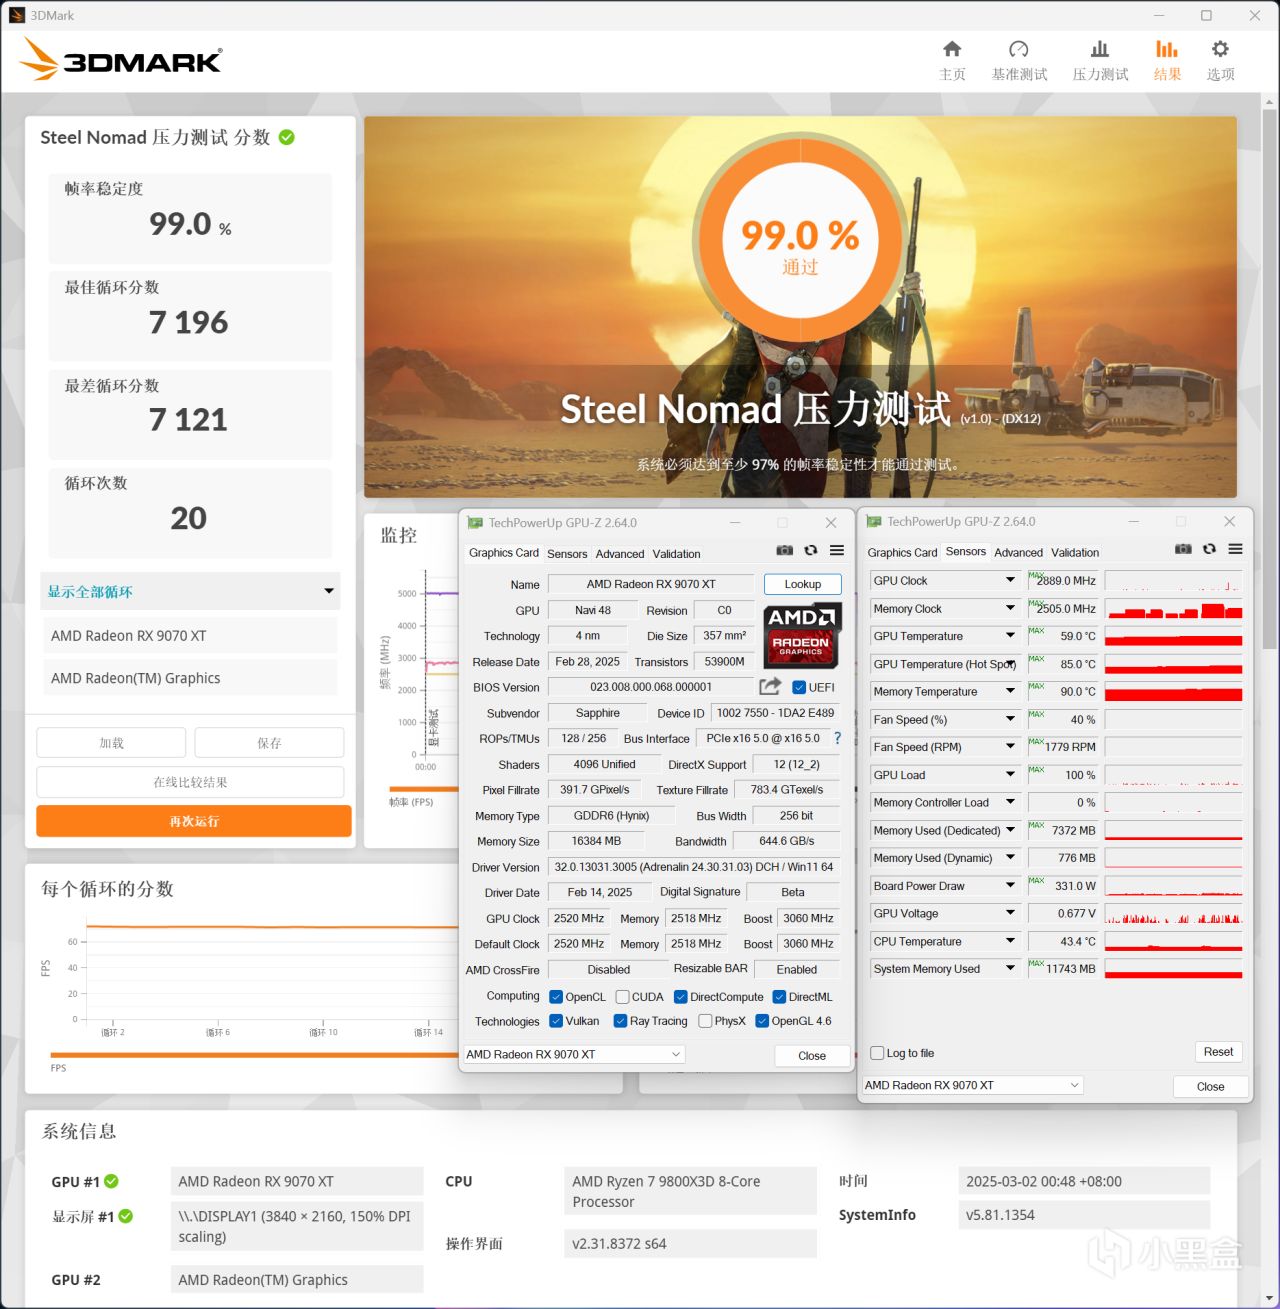The height and width of the screenshot is (1309, 1280).
Task: Open the GPU selector dropdown in Graphics Card window
Action: pos(573,1054)
